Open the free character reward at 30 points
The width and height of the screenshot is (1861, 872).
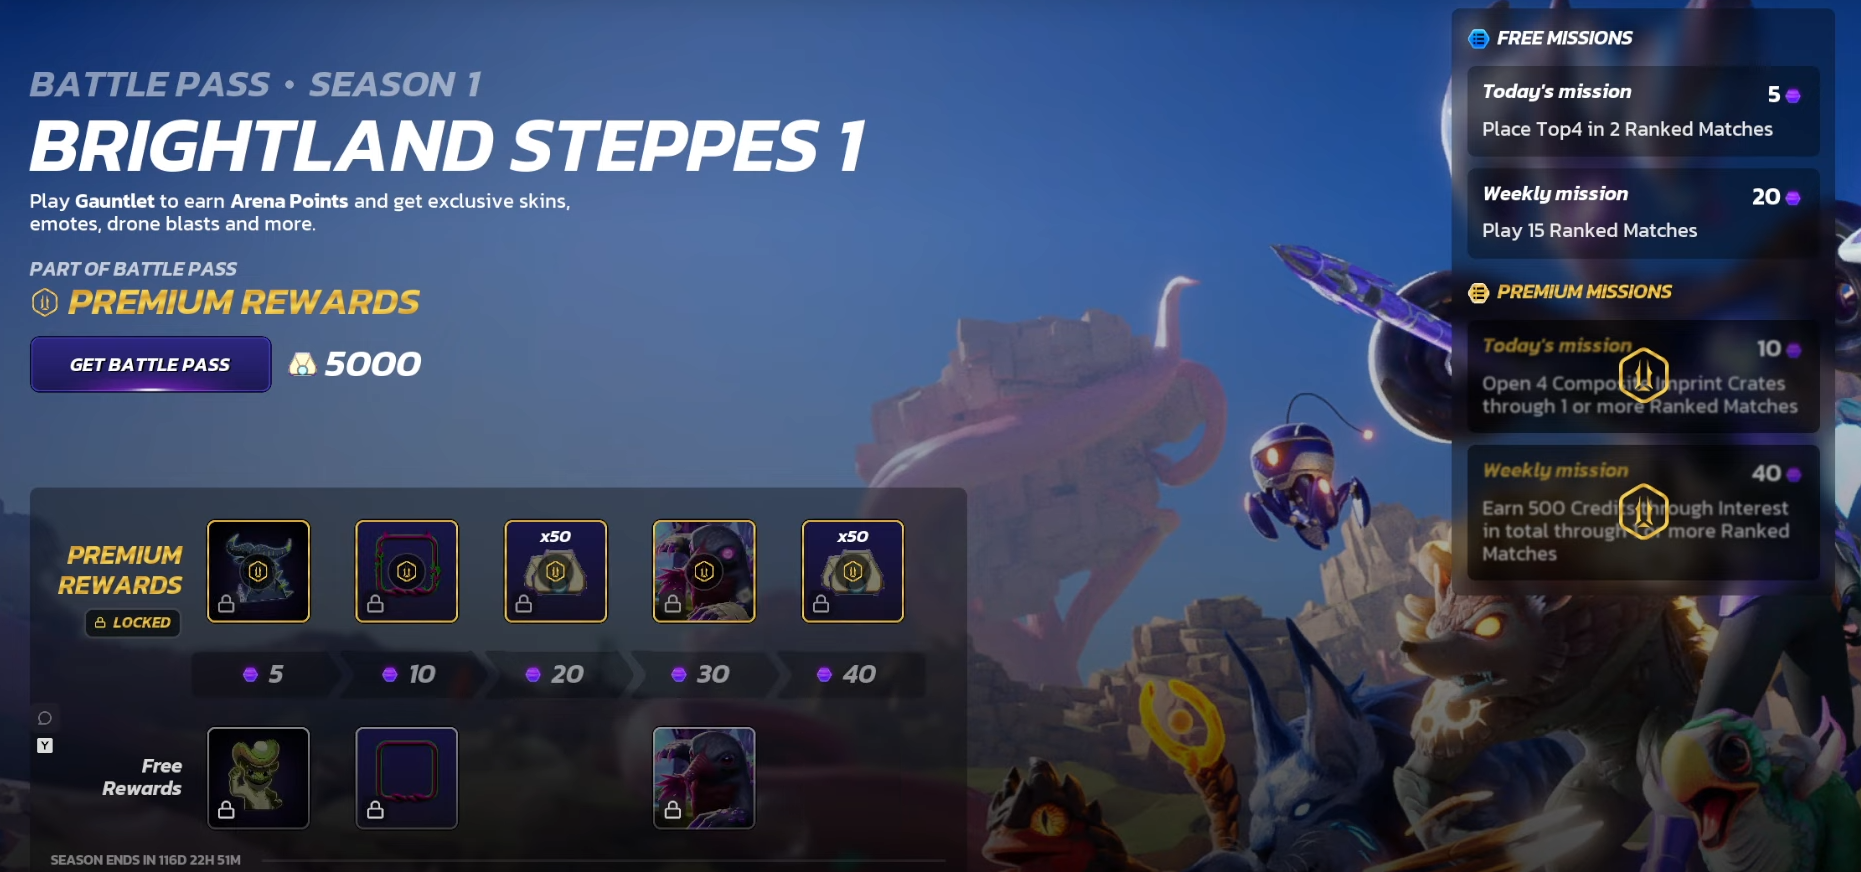[704, 778]
